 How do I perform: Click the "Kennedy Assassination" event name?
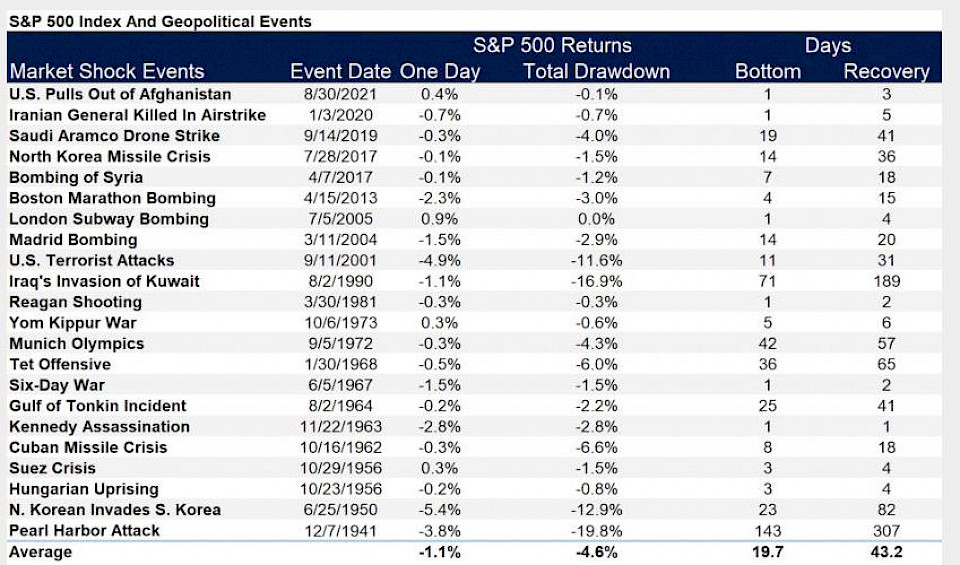[99, 426]
